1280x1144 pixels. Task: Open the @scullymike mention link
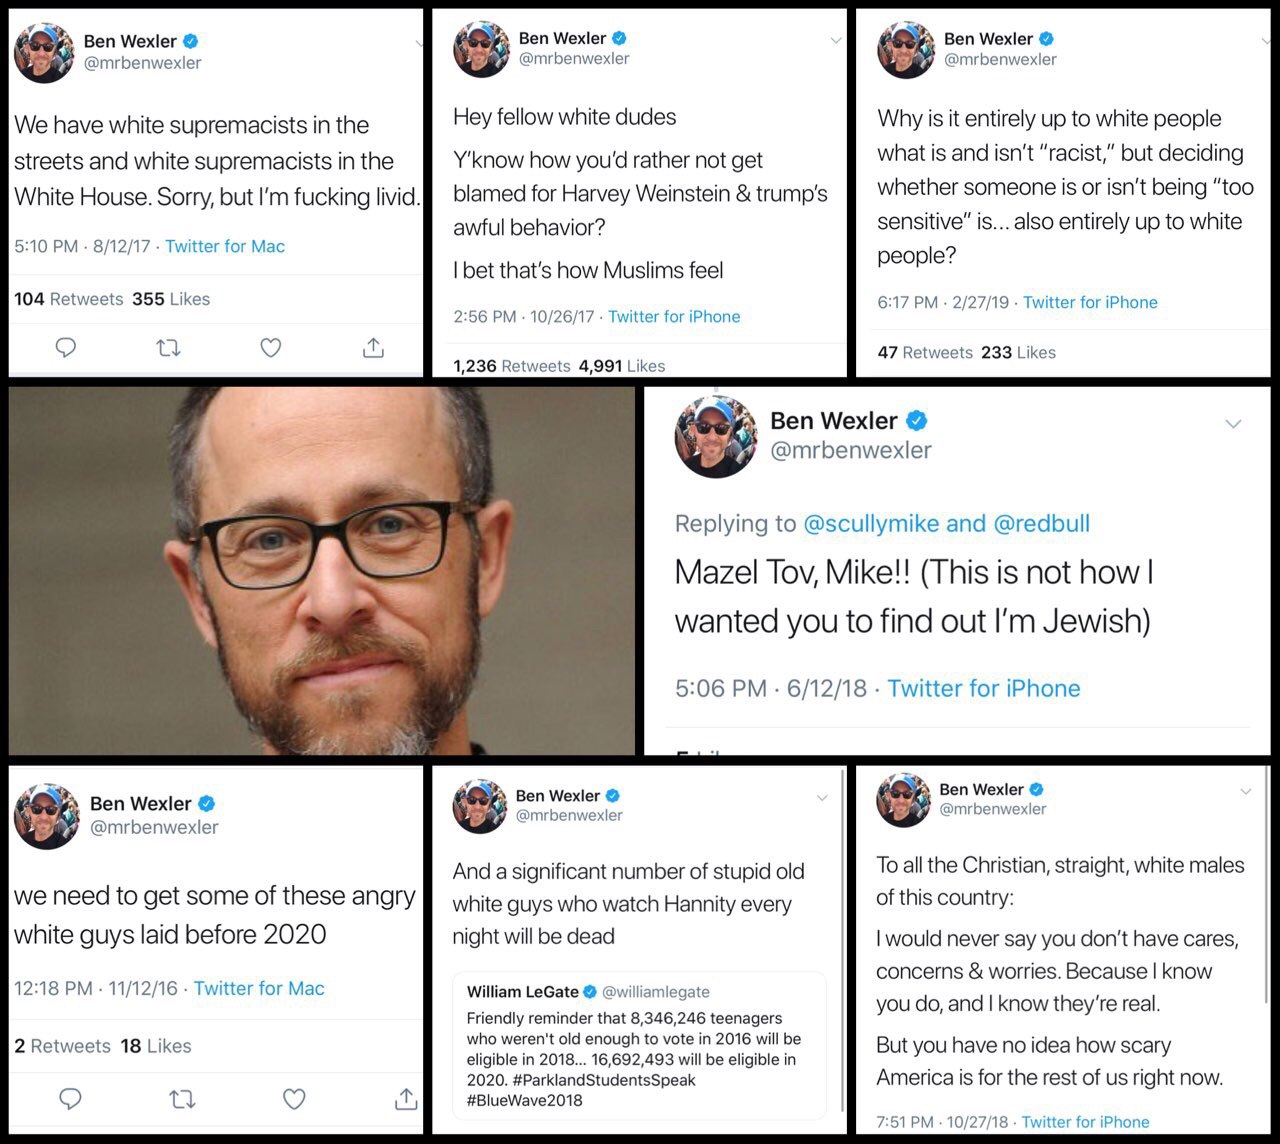(x=871, y=523)
